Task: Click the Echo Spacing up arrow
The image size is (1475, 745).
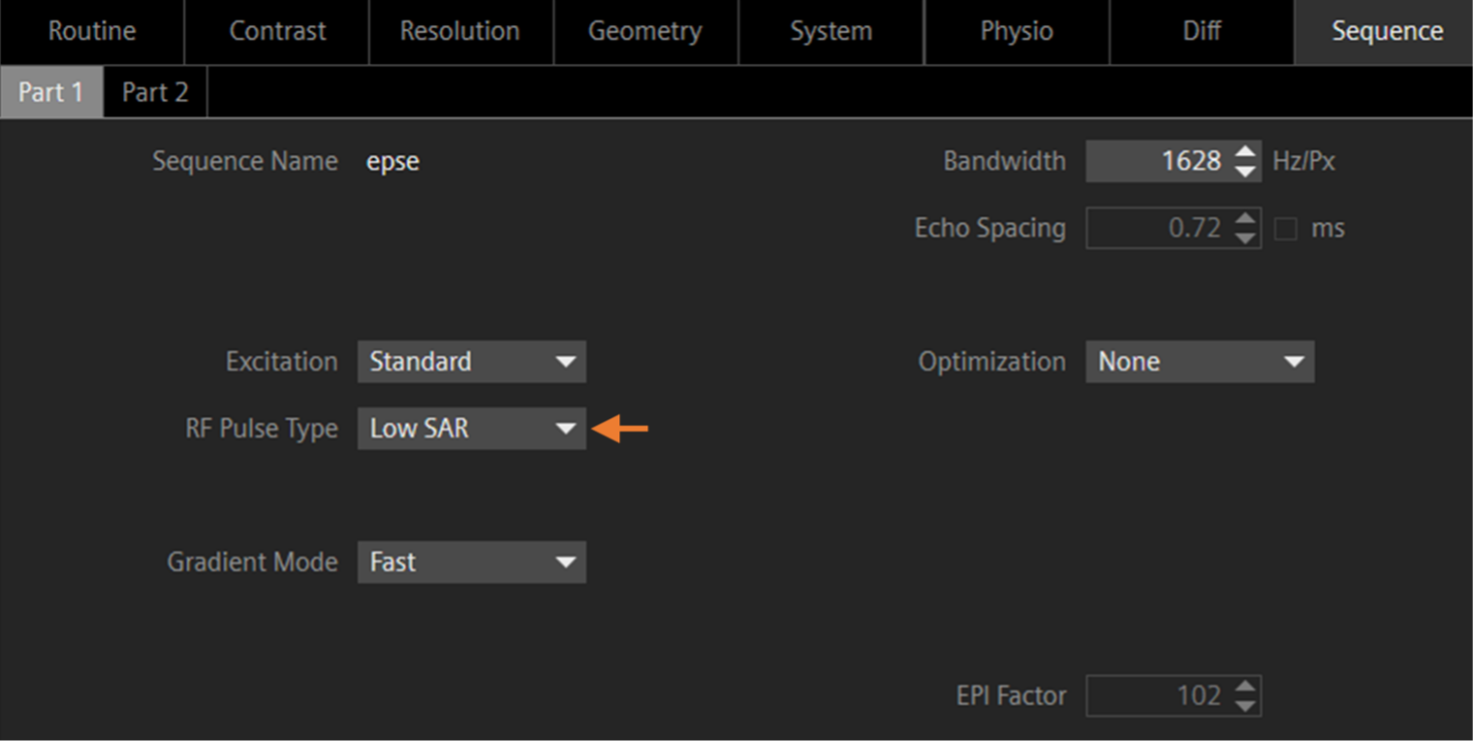Action: [1245, 219]
